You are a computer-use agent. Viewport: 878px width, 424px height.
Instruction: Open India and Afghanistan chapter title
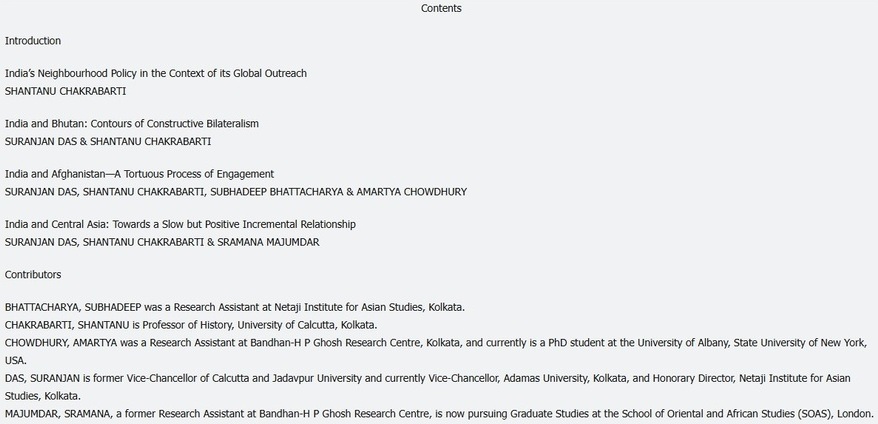[x=140, y=174]
